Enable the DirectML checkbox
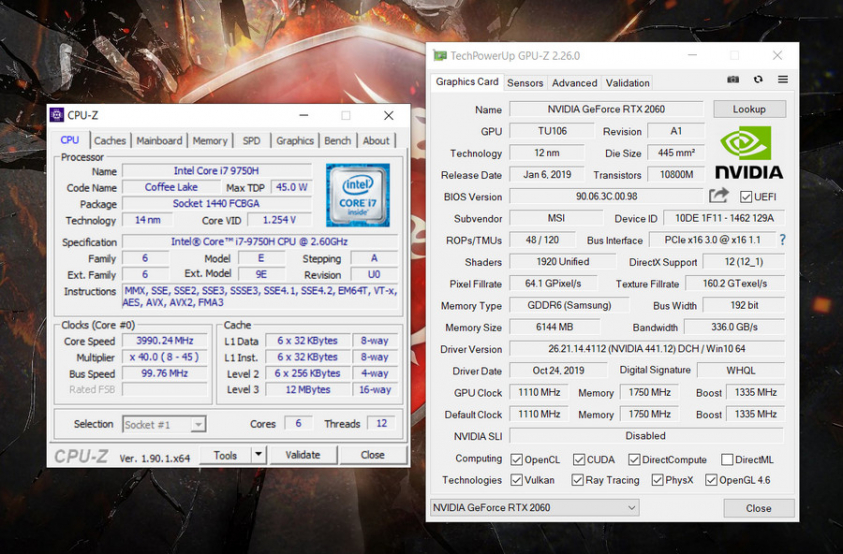Viewport: 843px width, 554px height. (x=727, y=460)
